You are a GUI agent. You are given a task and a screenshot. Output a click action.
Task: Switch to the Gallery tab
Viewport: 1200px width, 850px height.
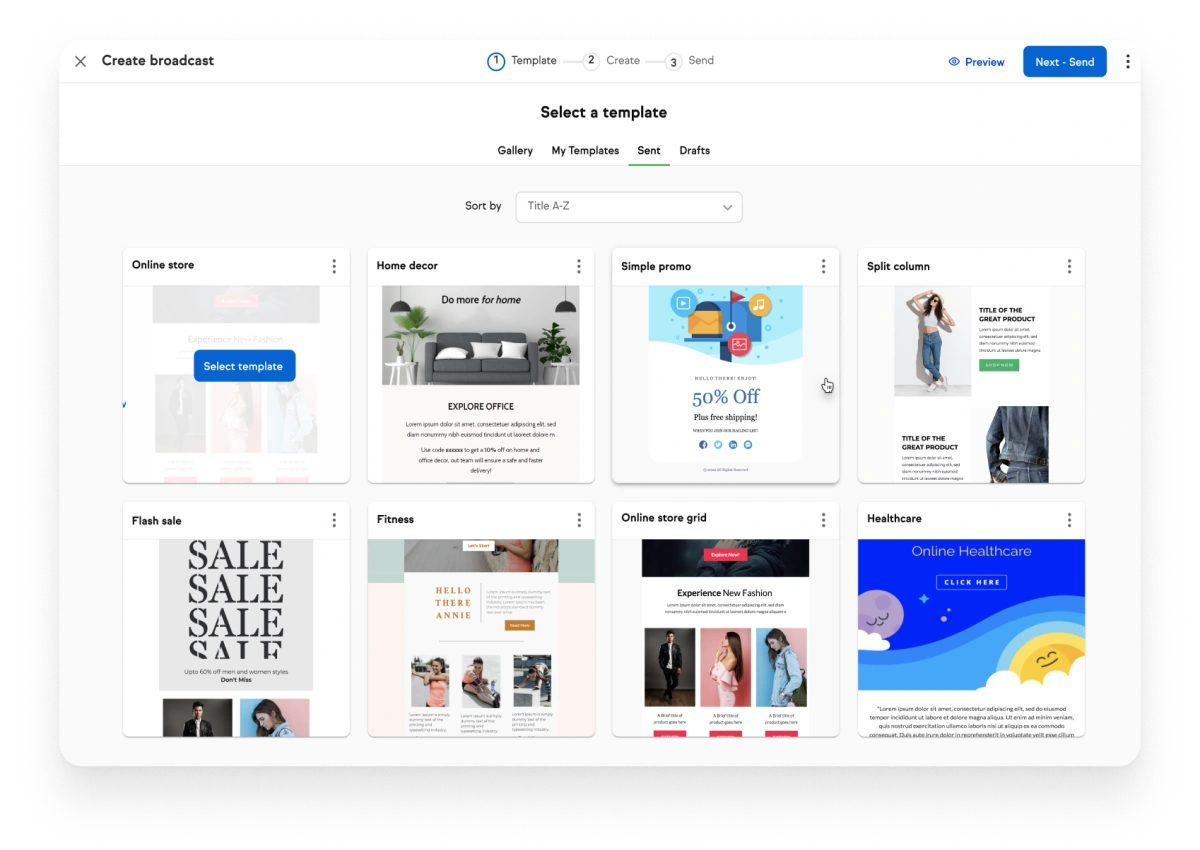[x=515, y=151]
